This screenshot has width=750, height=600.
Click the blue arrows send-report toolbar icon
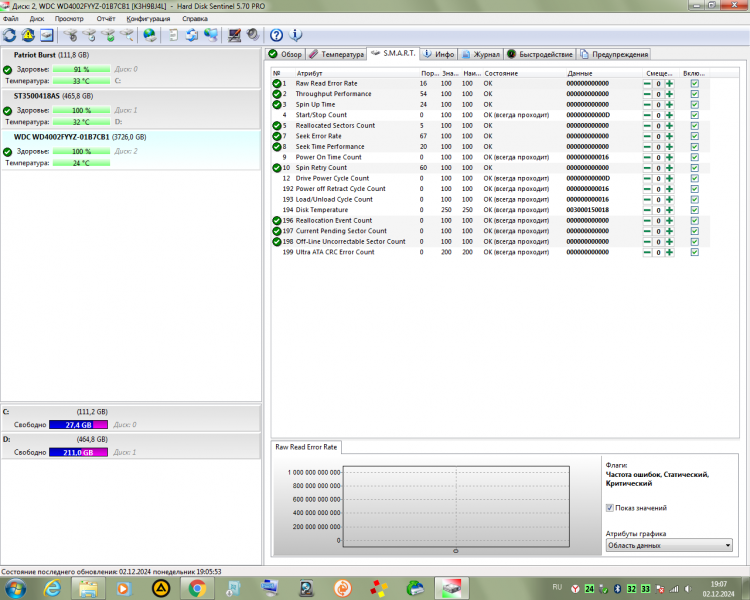192,35
